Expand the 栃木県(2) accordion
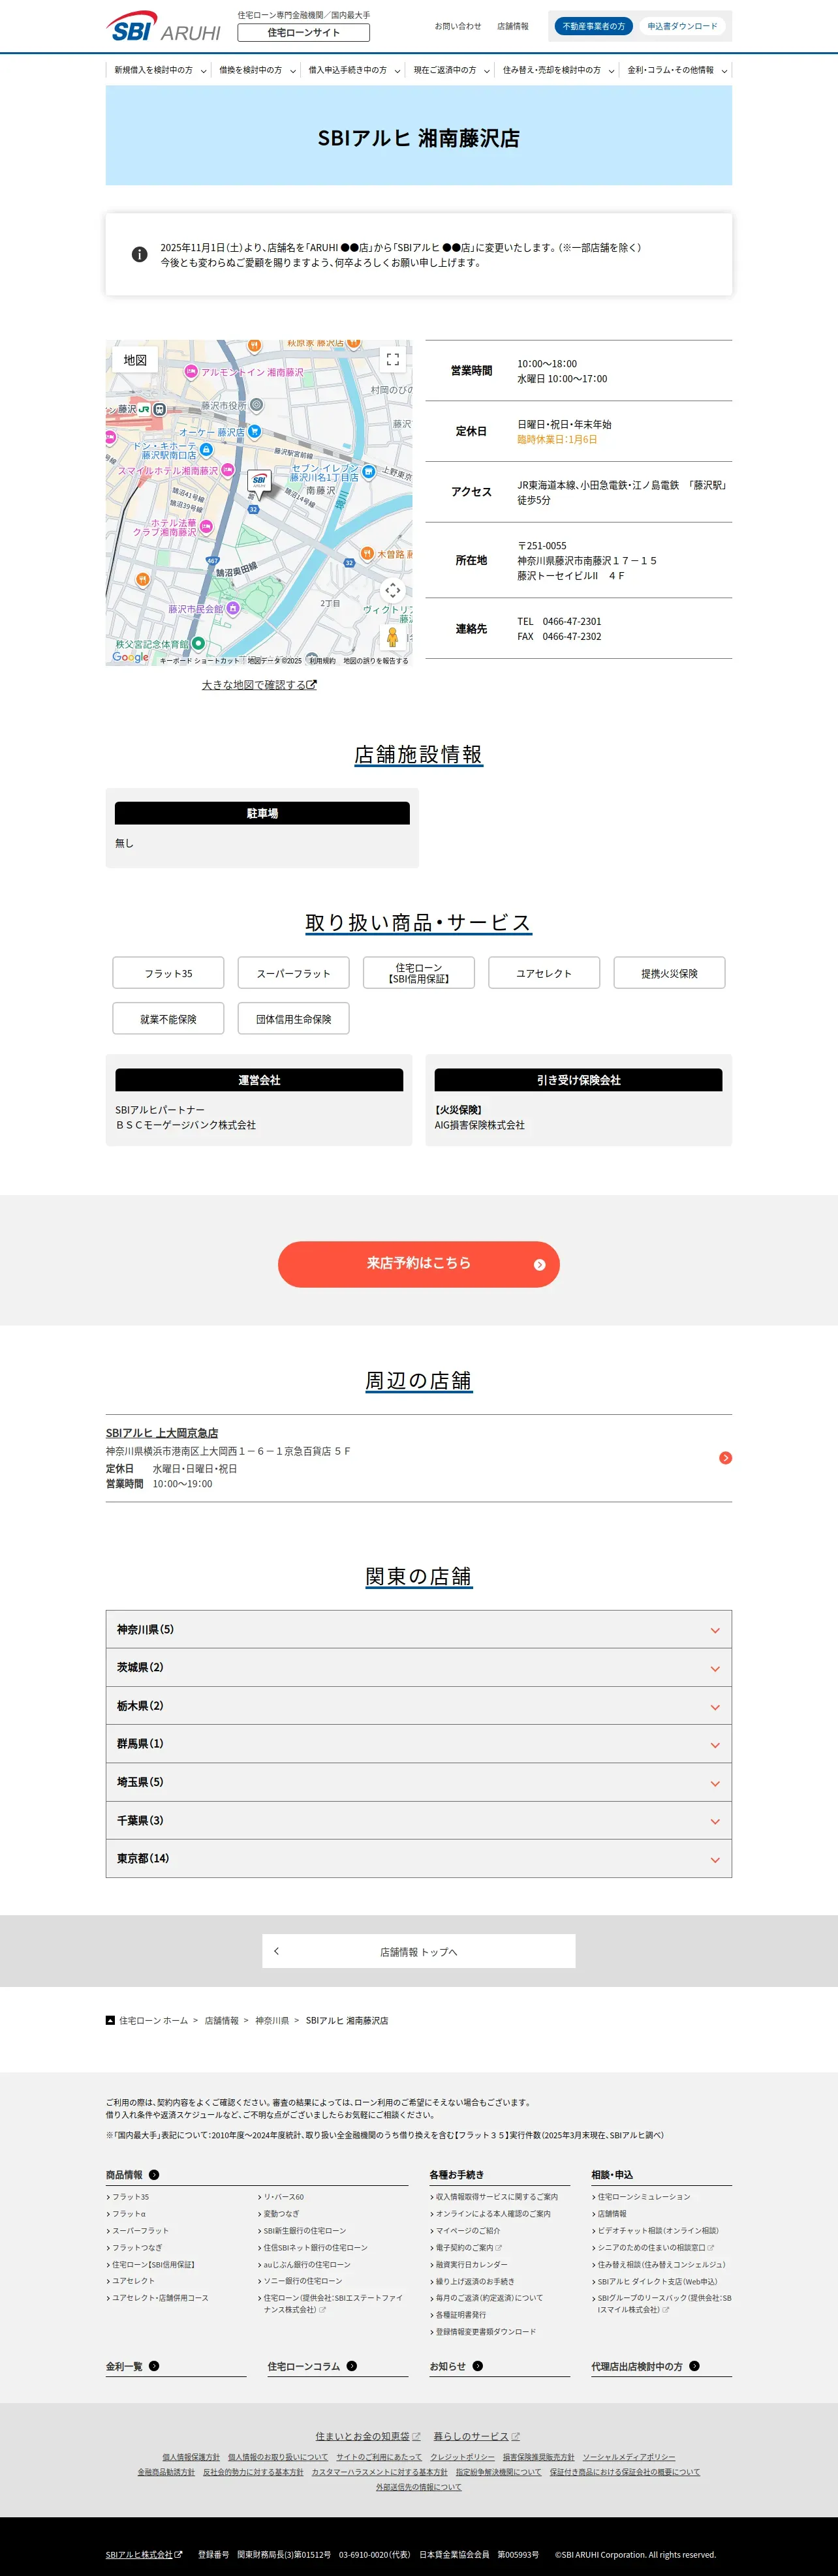This screenshot has width=838, height=2576. point(418,1706)
